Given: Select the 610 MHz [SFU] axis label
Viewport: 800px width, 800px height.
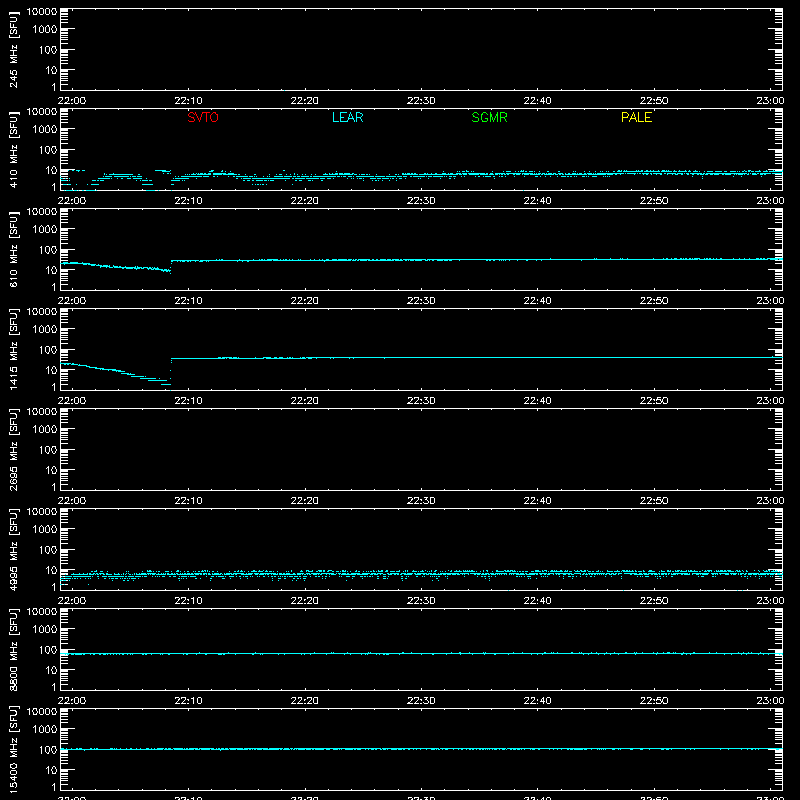Looking at the screenshot, I should tap(14, 249).
